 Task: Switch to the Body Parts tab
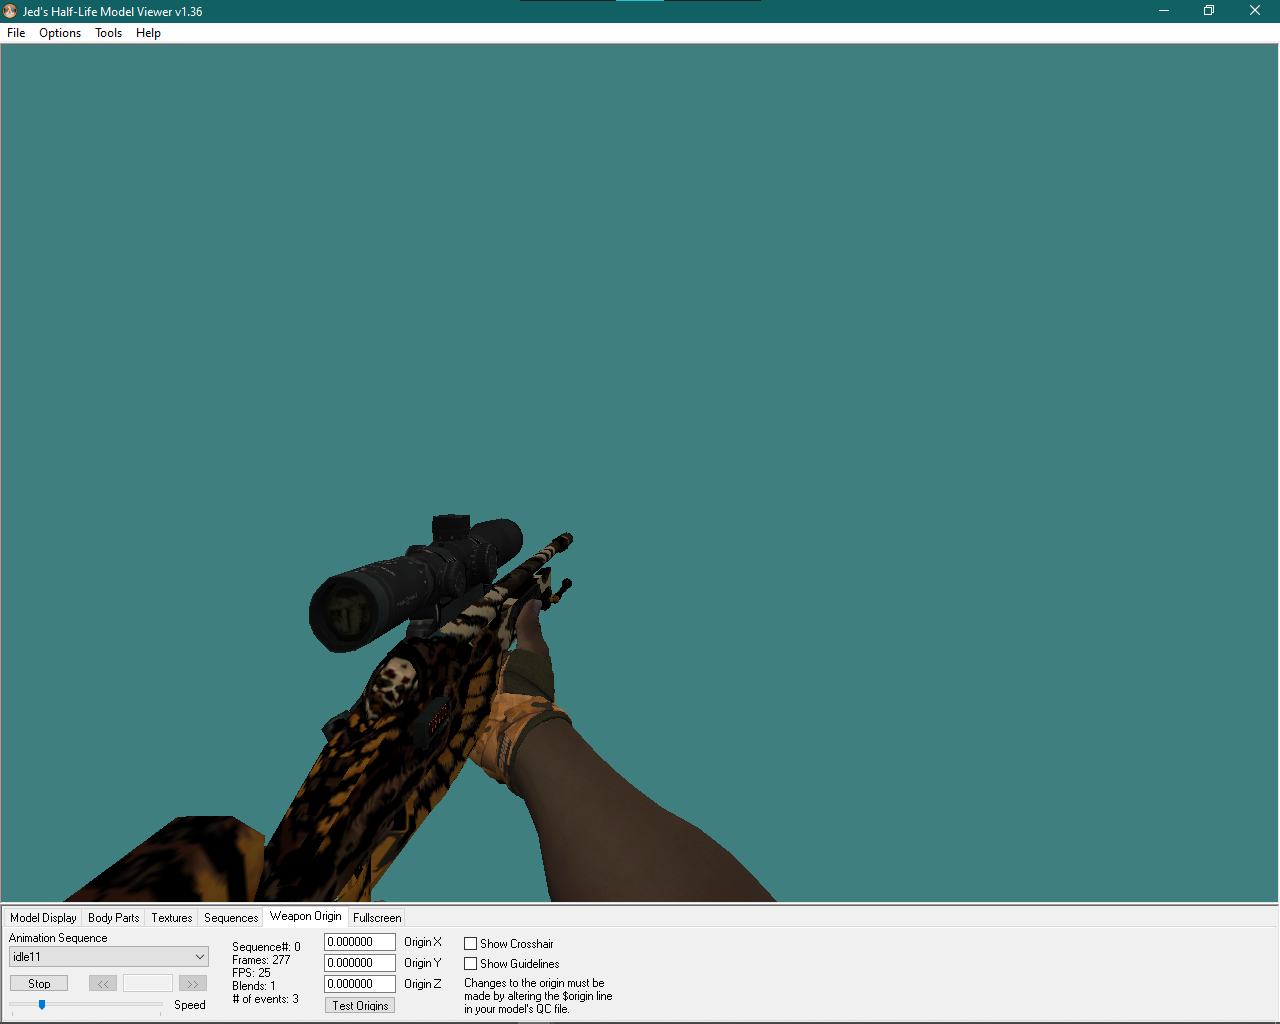click(114, 918)
